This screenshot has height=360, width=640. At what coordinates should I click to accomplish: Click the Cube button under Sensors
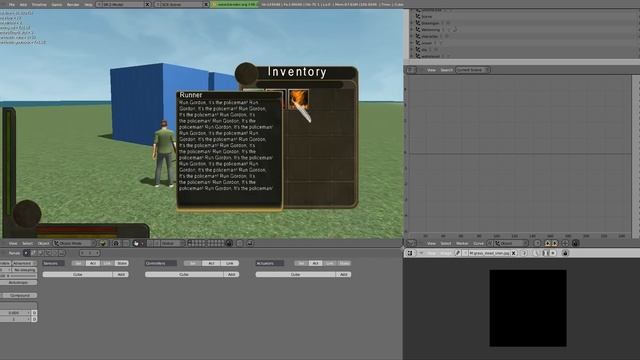tap(78, 274)
